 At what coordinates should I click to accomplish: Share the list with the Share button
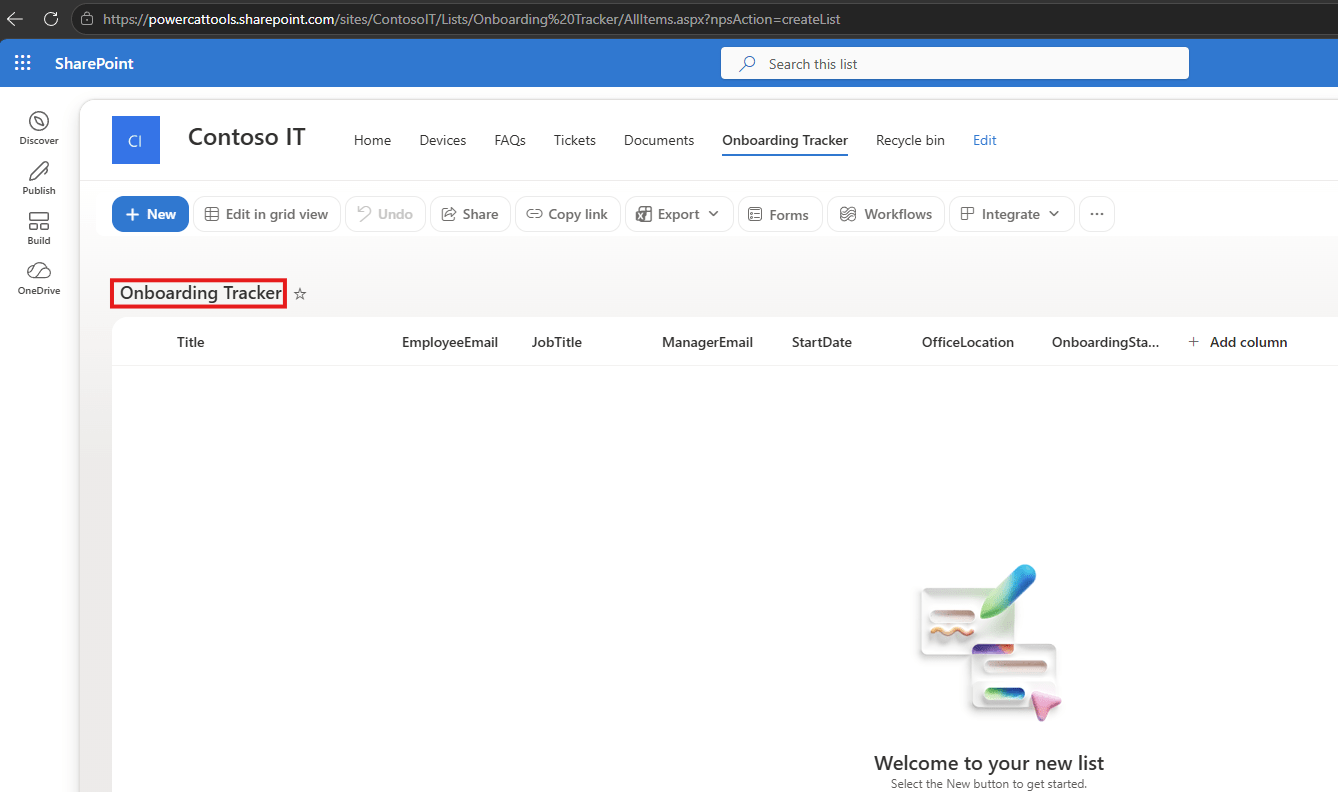click(470, 214)
